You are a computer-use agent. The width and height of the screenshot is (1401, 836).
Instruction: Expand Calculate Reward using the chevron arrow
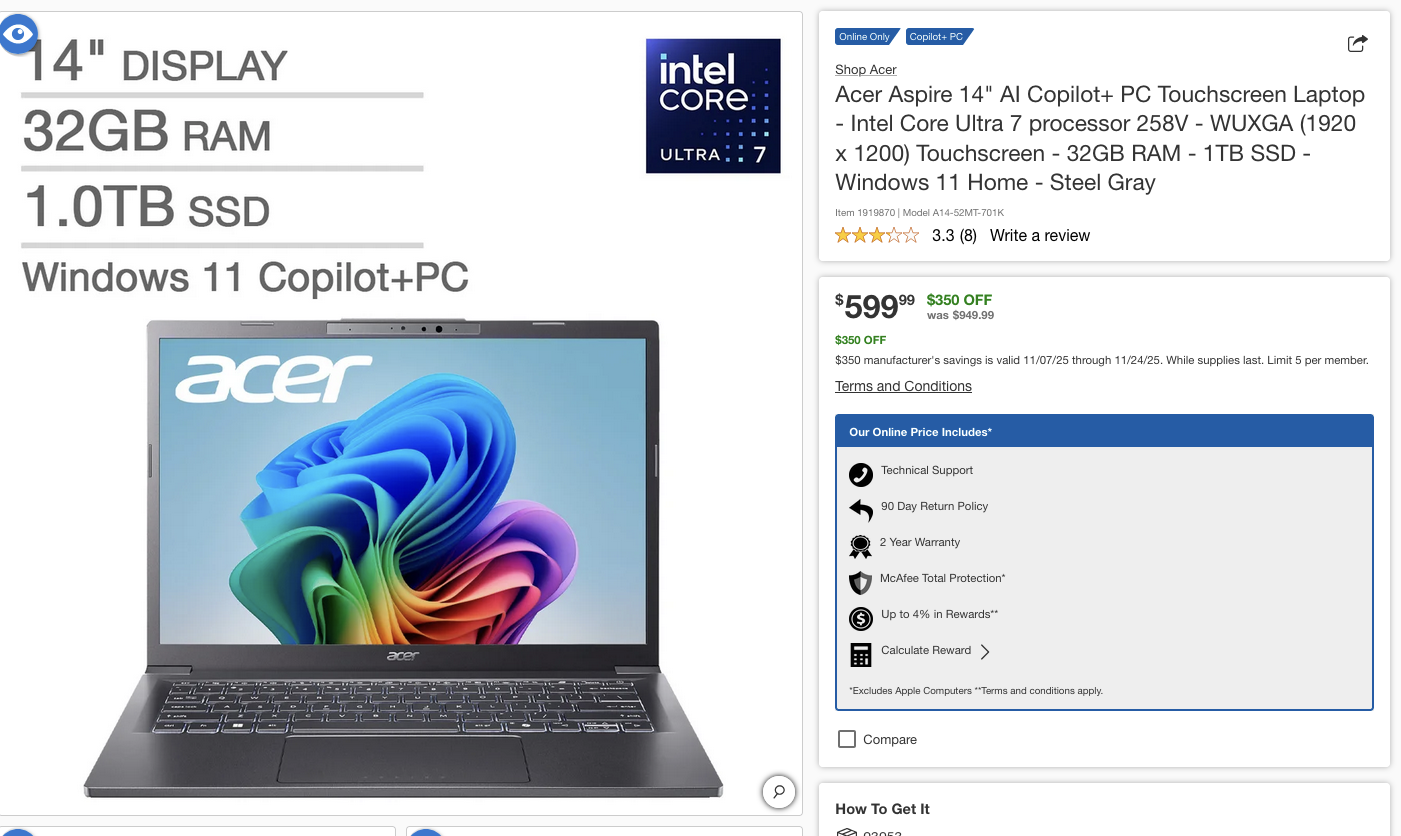click(985, 651)
